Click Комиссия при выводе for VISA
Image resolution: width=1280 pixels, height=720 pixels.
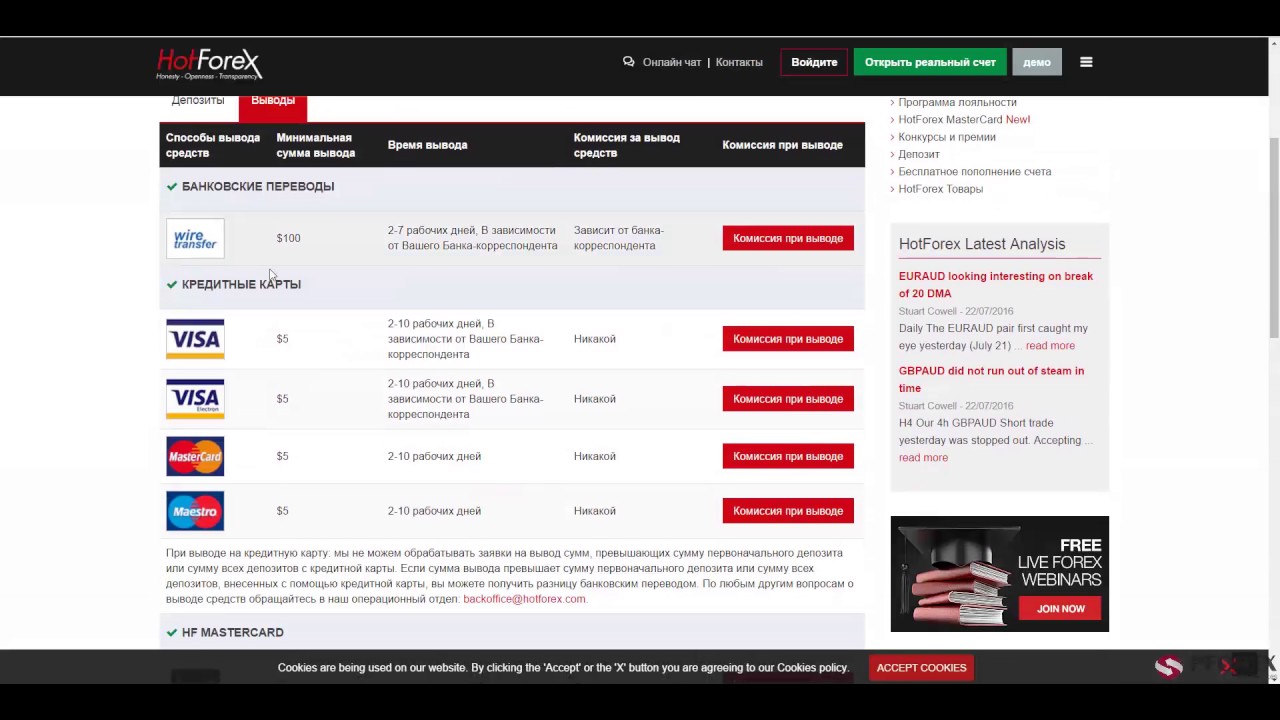pos(788,339)
